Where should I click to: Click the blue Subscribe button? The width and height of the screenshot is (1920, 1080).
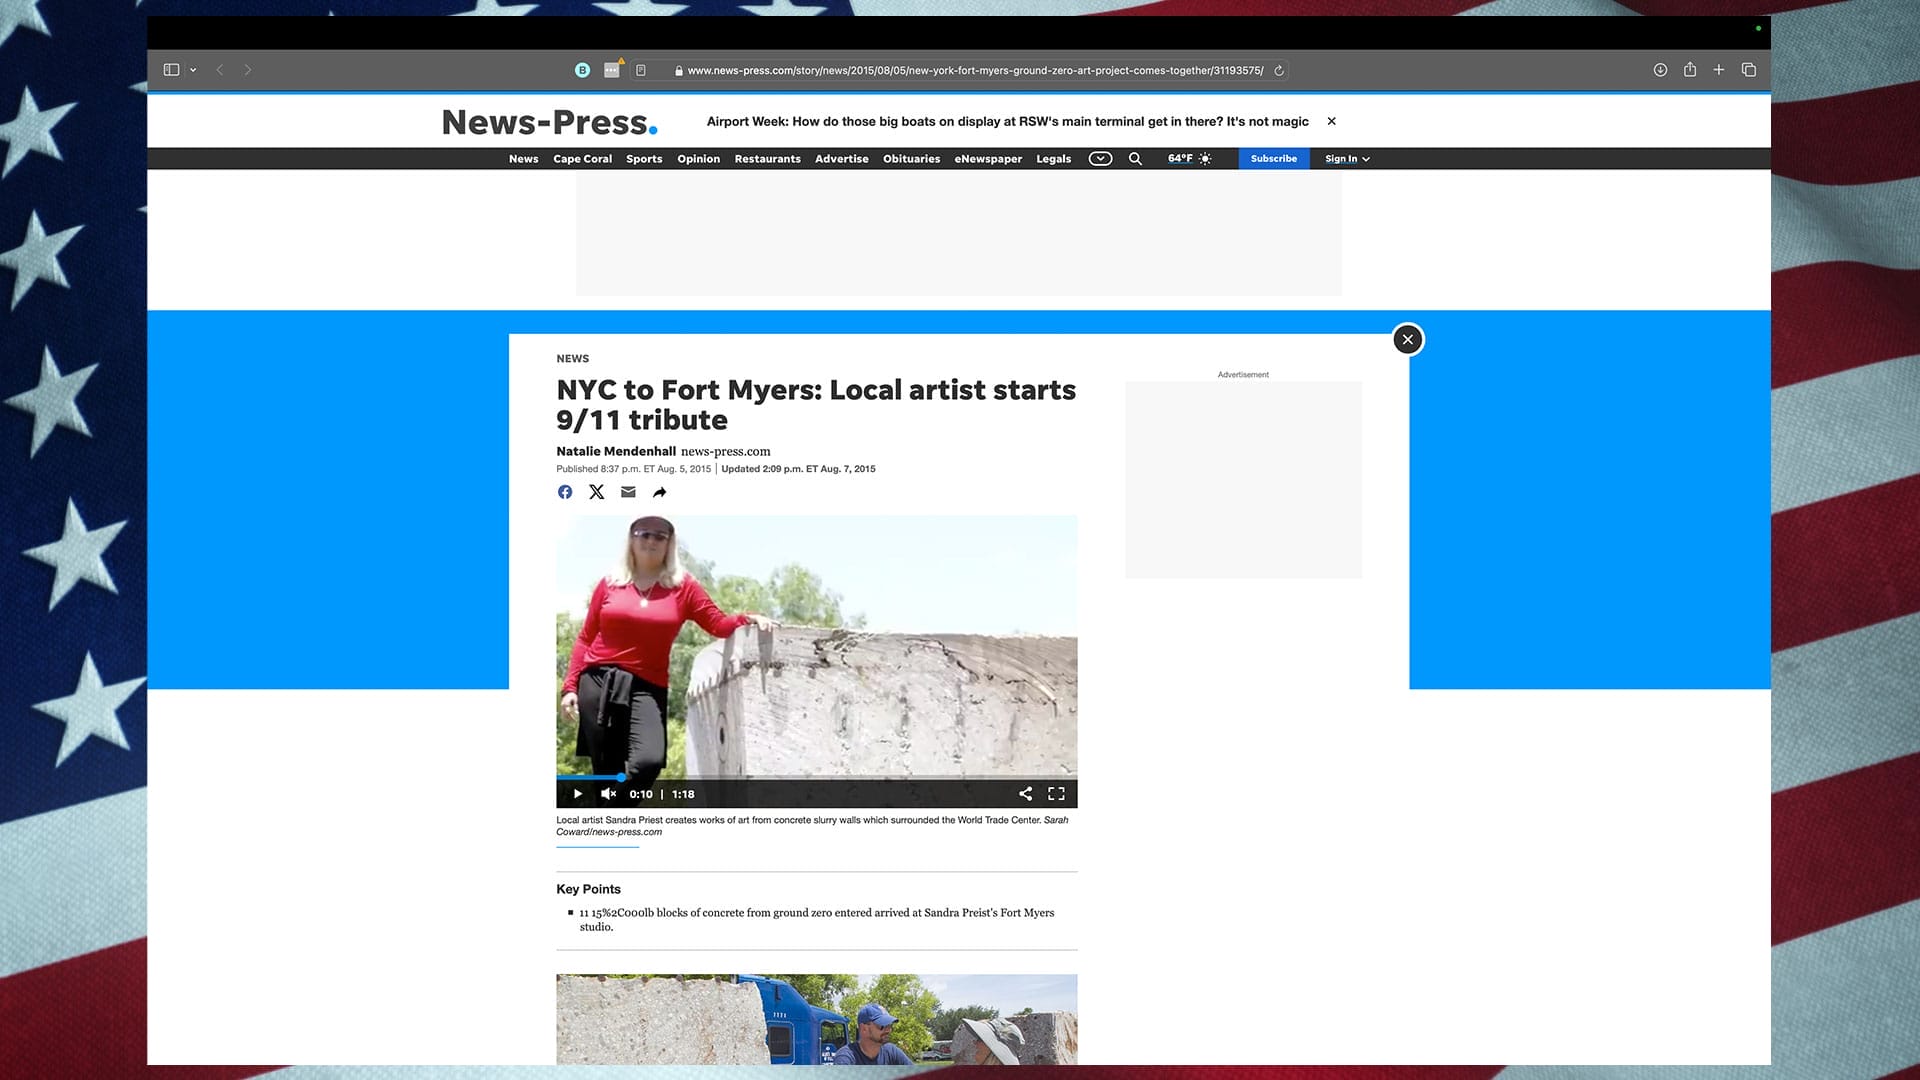(x=1273, y=159)
